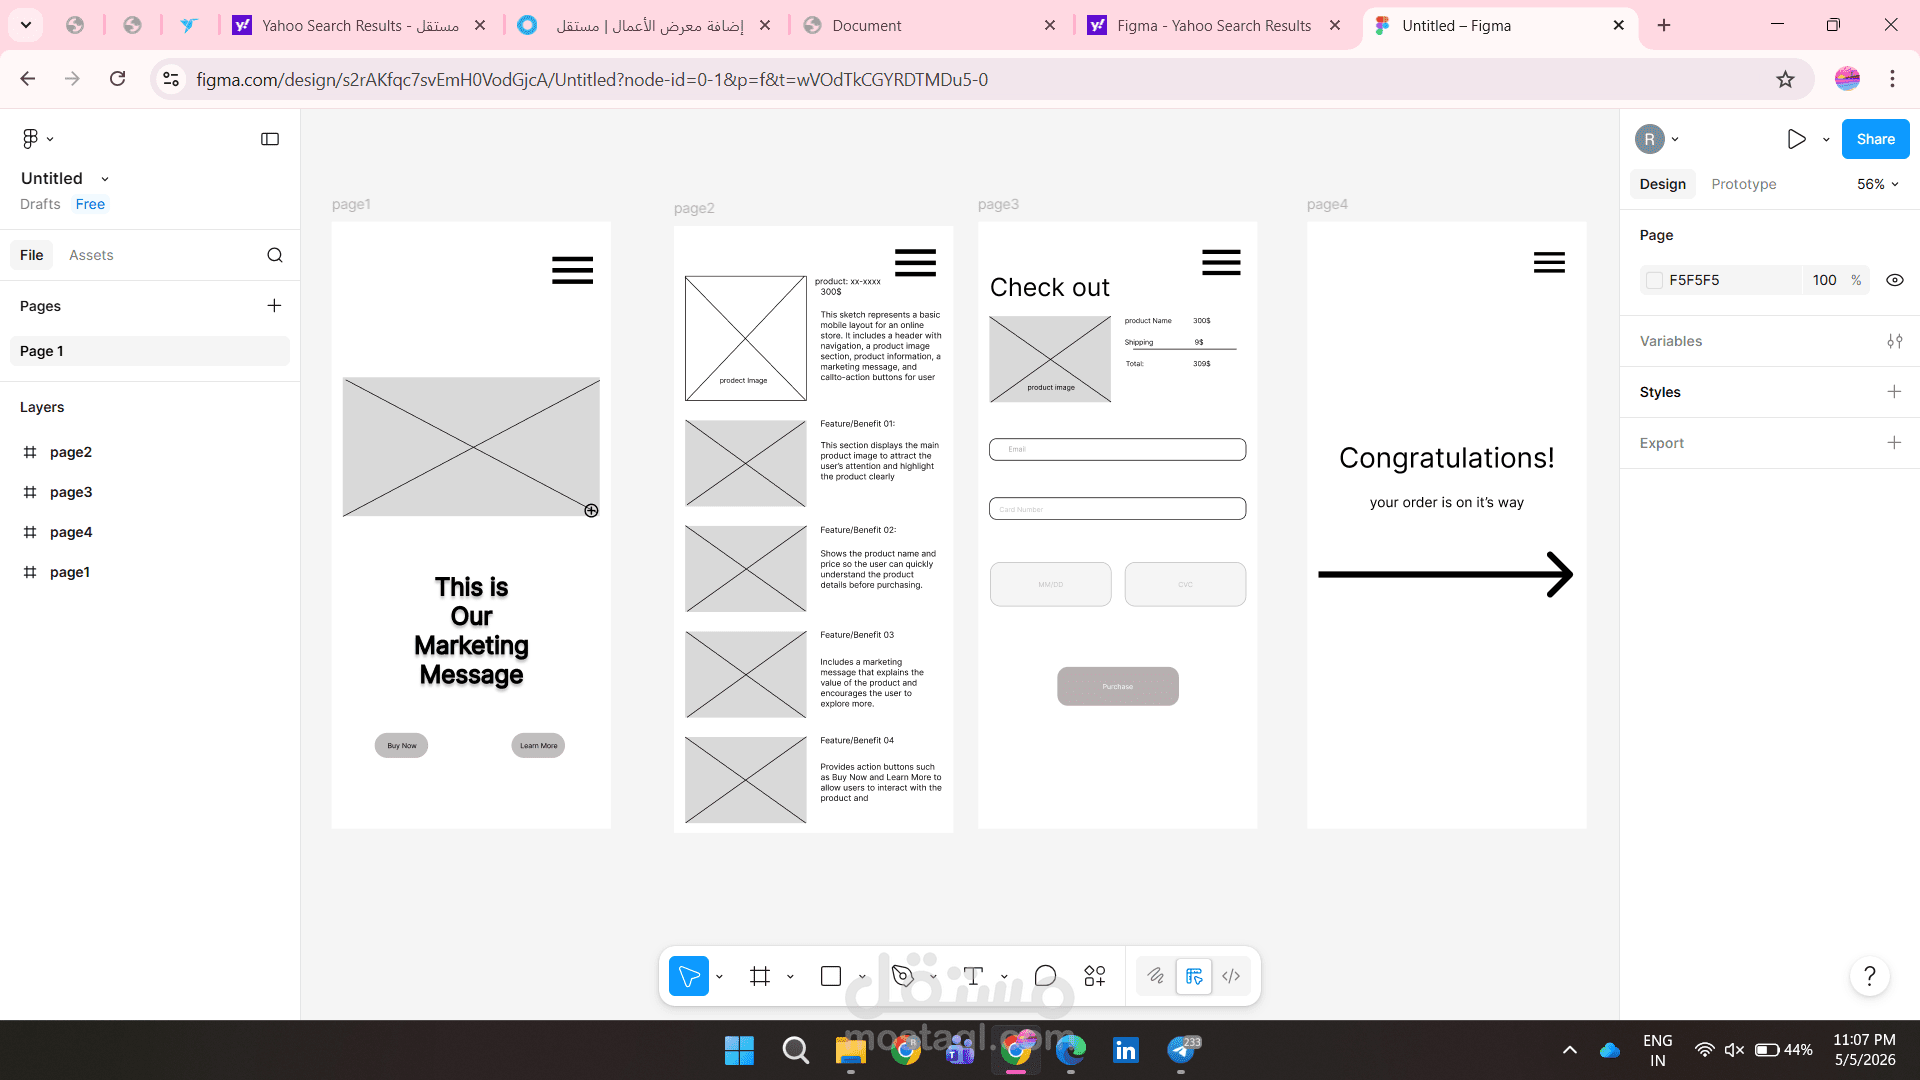Click the user avatar R
This screenshot has width=1920, height=1080.
coord(1649,139)
